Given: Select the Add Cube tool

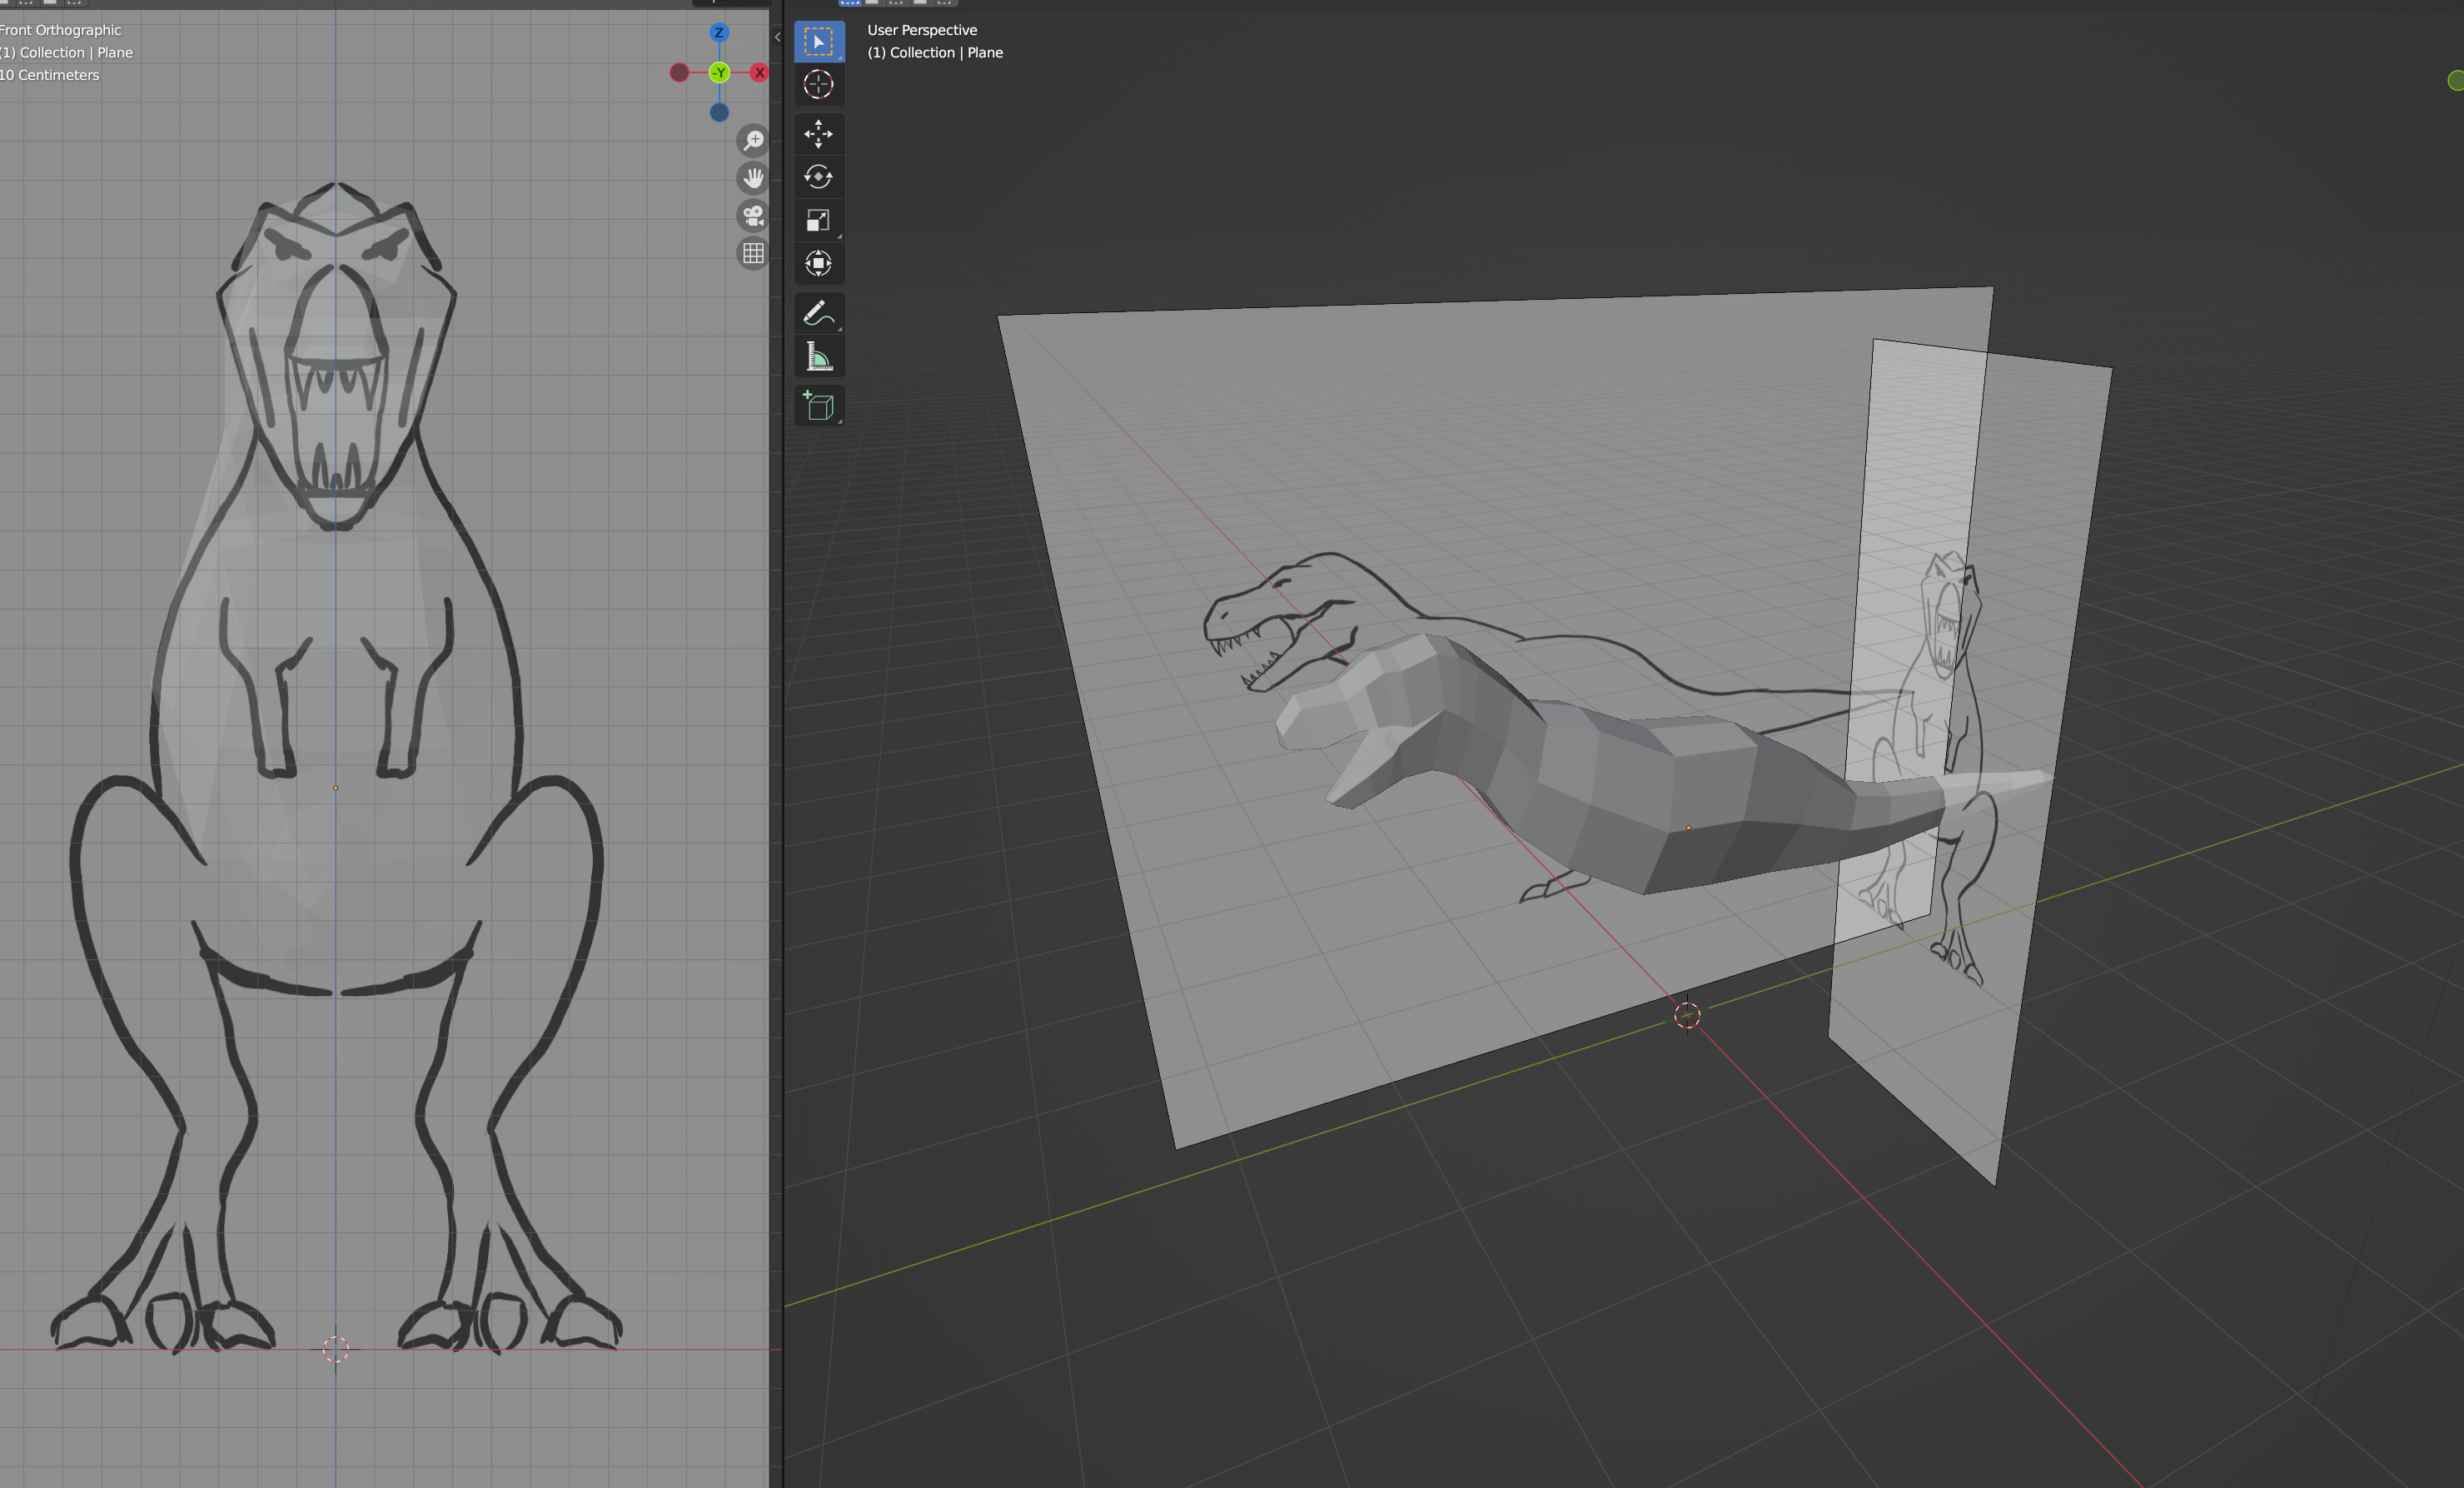Looking at the screenshot, I should point(818,406).
